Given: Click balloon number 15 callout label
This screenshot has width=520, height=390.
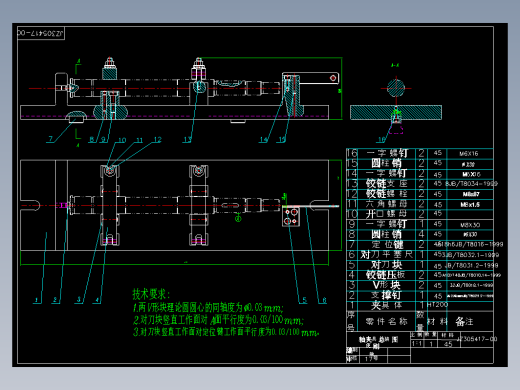Looking at the screenshot, I should tap(282, 140).
